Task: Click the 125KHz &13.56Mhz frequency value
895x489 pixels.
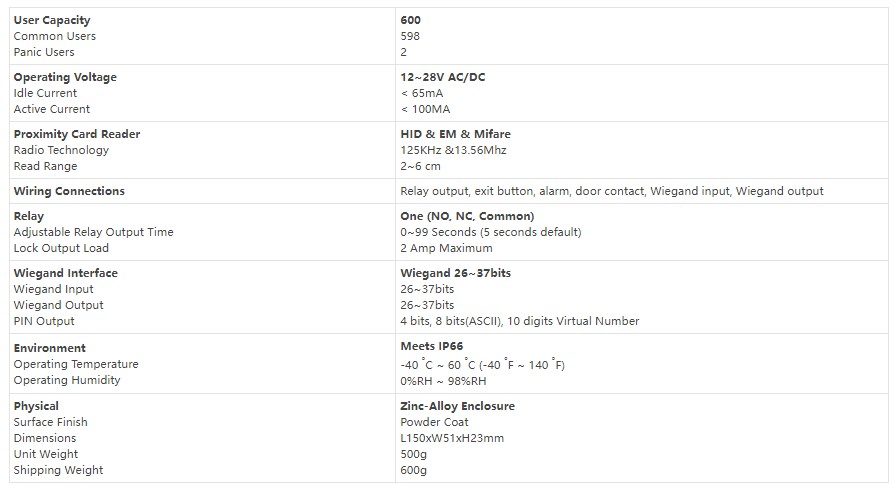Action: click(453, 150)
